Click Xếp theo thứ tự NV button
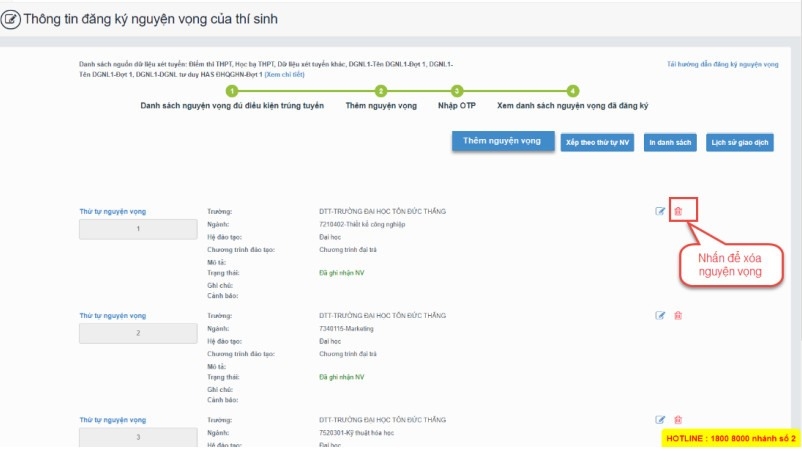This screenshot has width=802, height=464. 597,143
